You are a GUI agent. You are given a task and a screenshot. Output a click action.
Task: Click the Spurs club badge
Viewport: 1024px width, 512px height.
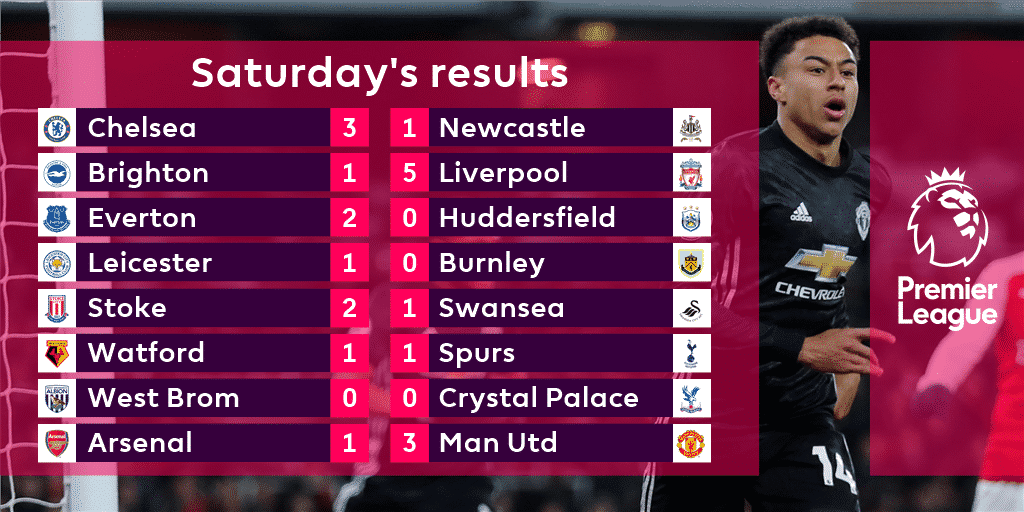click(x=691, y=353)
